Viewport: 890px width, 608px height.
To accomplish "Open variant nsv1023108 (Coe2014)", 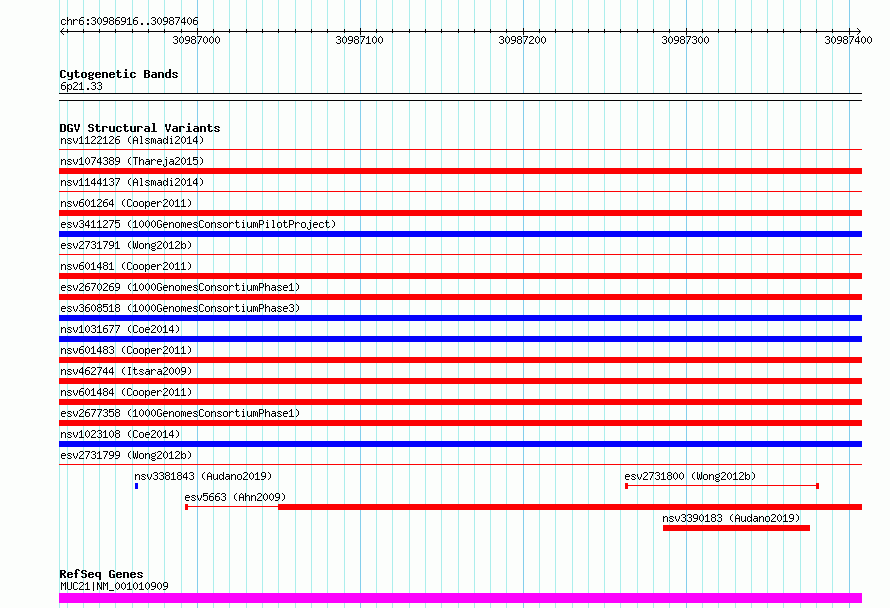I will pyautogui.click(x=120, y=434).
